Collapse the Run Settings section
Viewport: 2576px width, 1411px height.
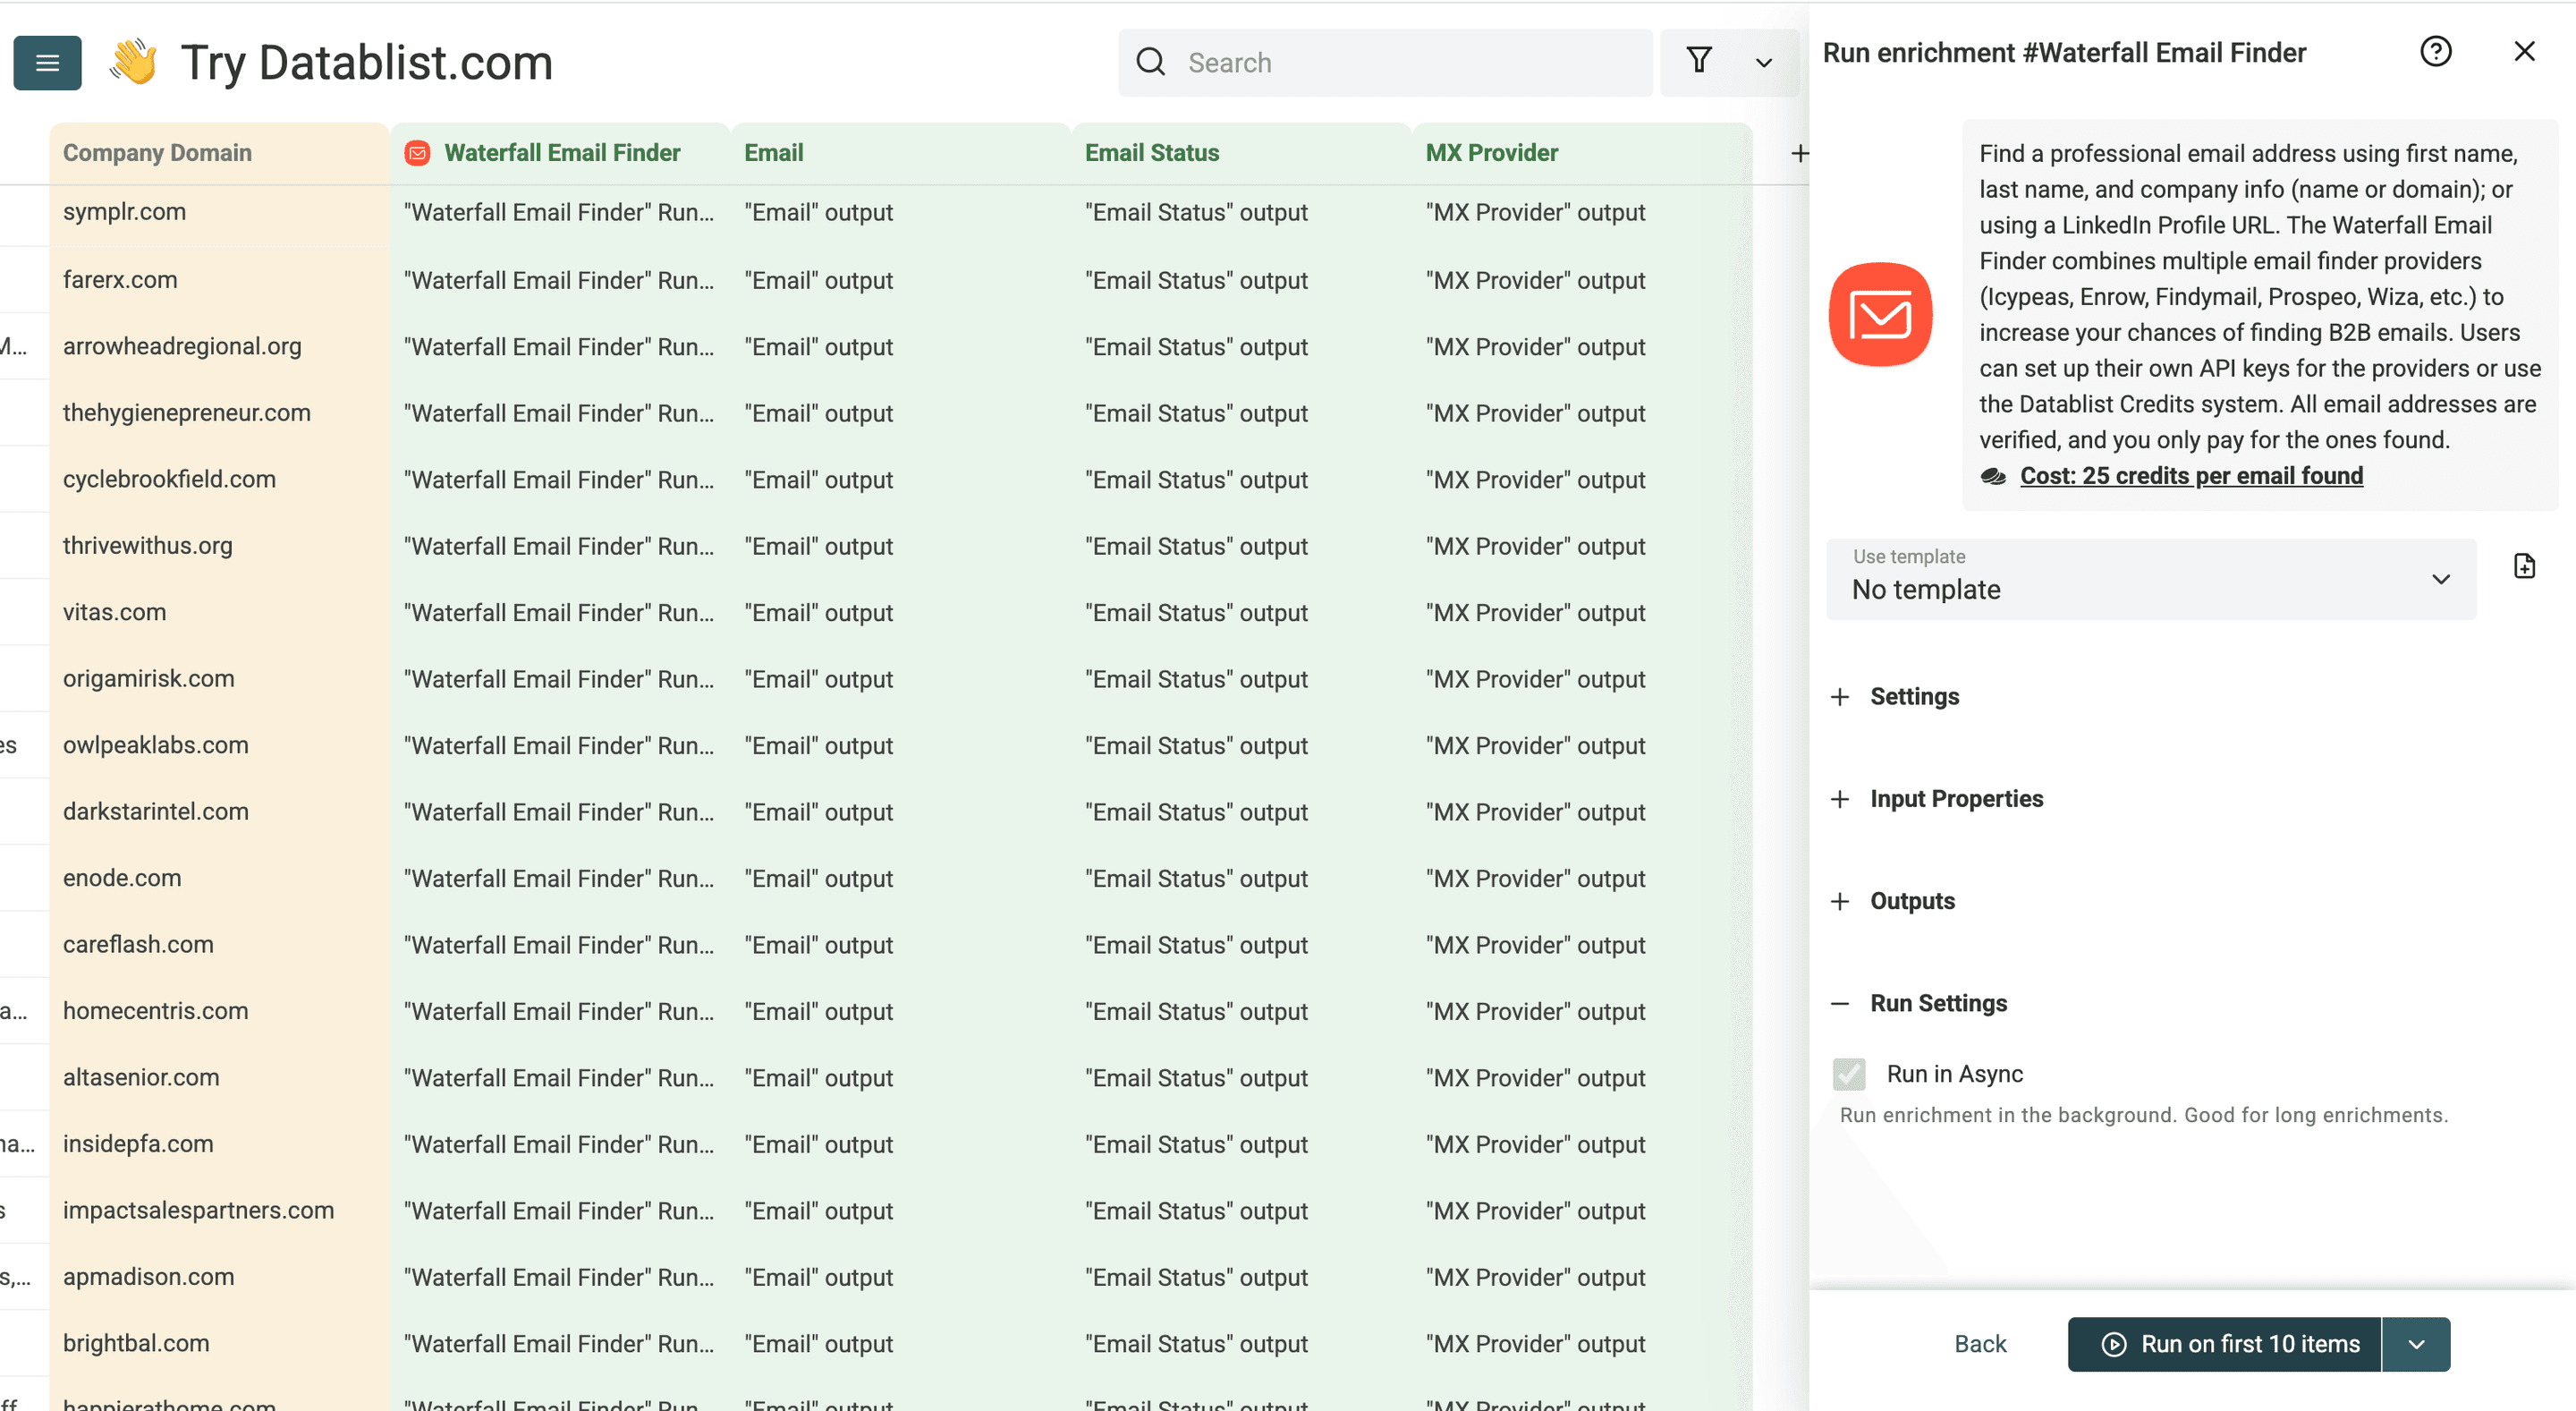click(x=1919, y=1003)
